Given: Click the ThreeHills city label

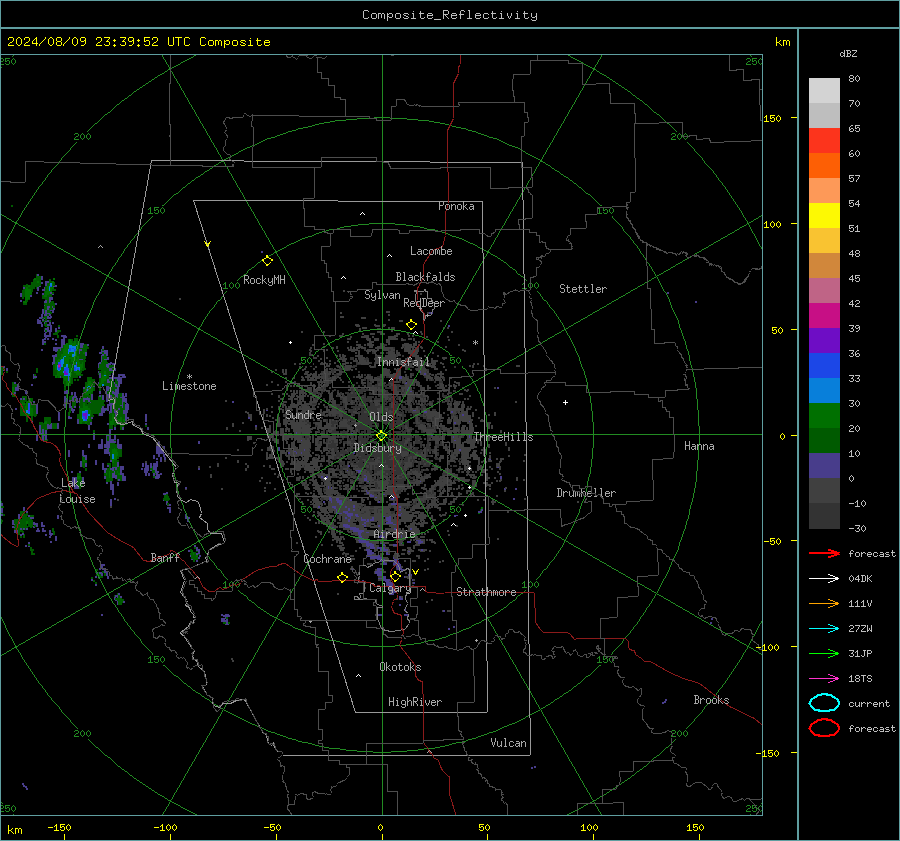Looking at the screenshot, I should coord(503,437).
